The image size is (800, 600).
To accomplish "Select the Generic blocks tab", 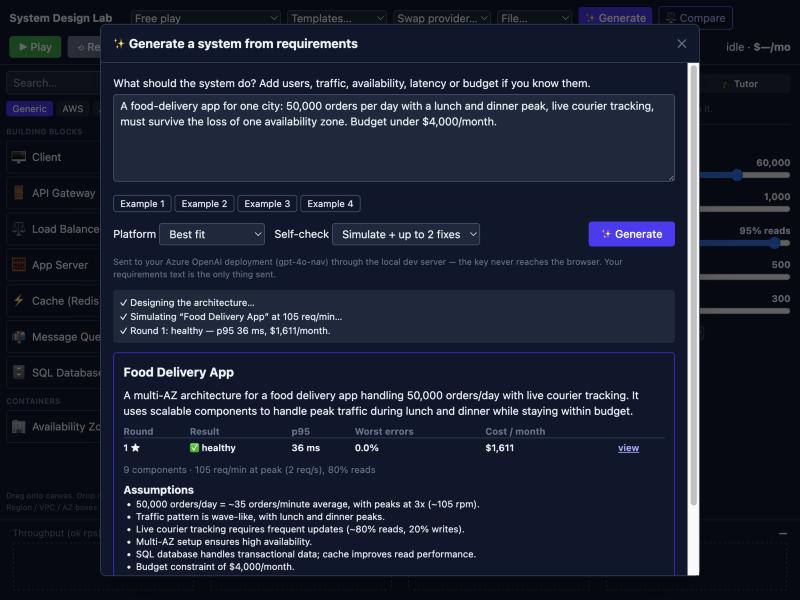I will pos(29,109).
